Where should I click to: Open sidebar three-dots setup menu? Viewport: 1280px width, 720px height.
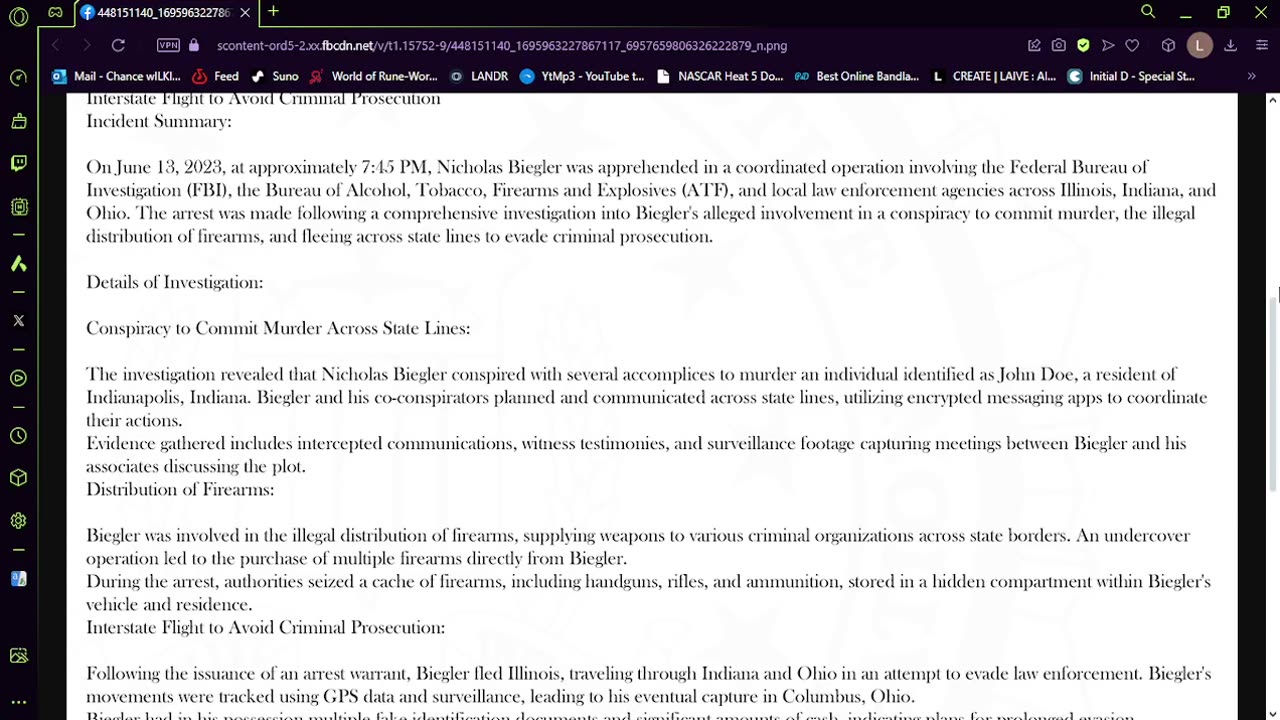coord(18,702)
